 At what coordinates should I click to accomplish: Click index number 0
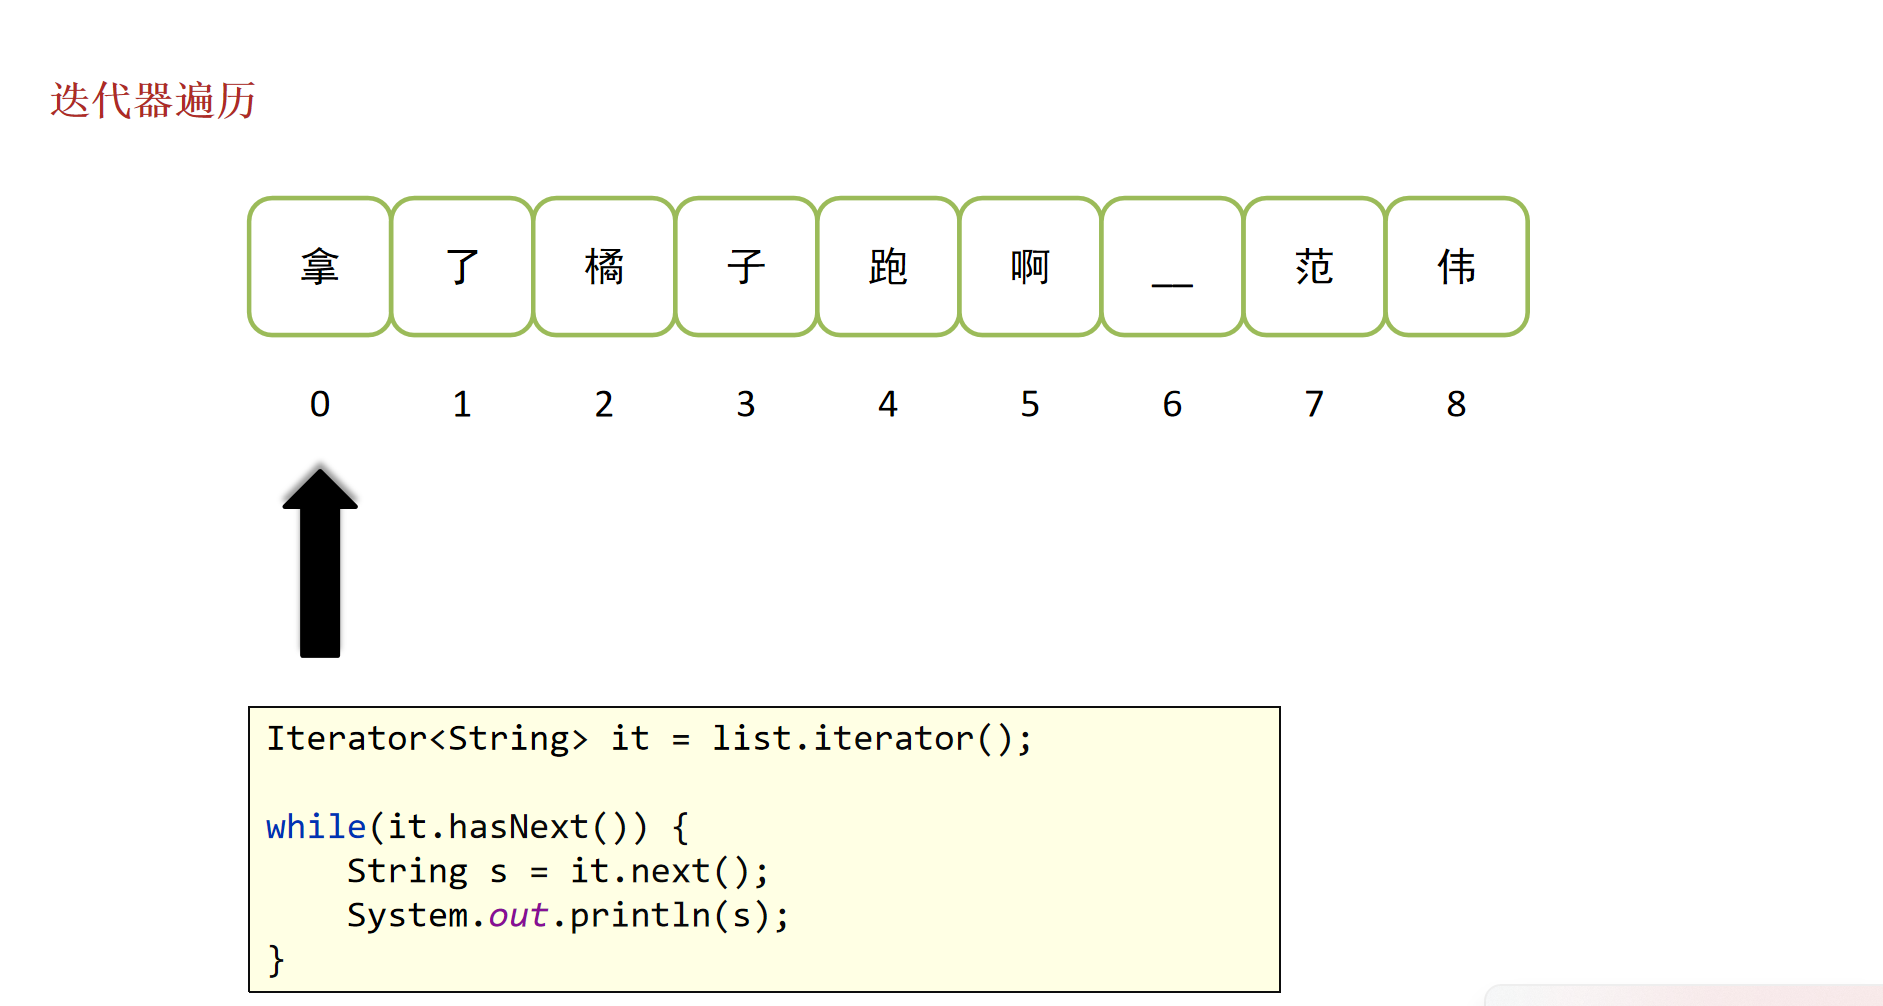tap(320, 404)
